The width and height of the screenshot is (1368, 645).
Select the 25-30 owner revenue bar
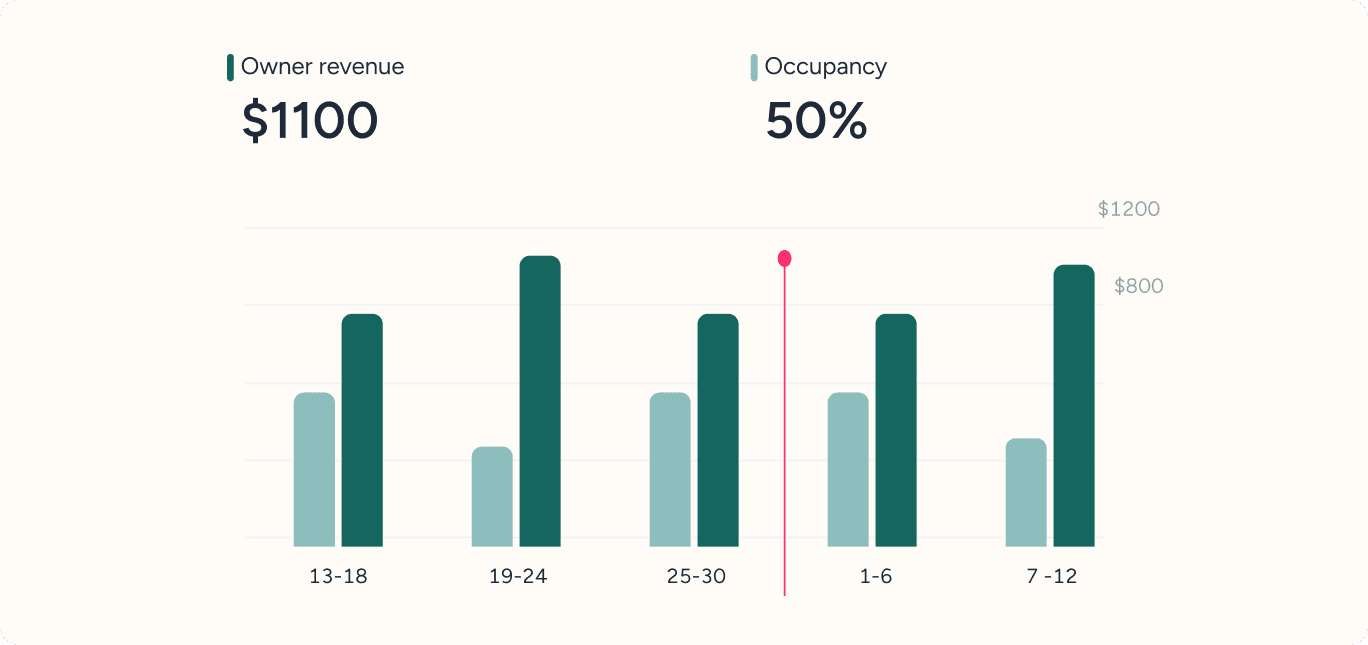click(x=718, y=430)
